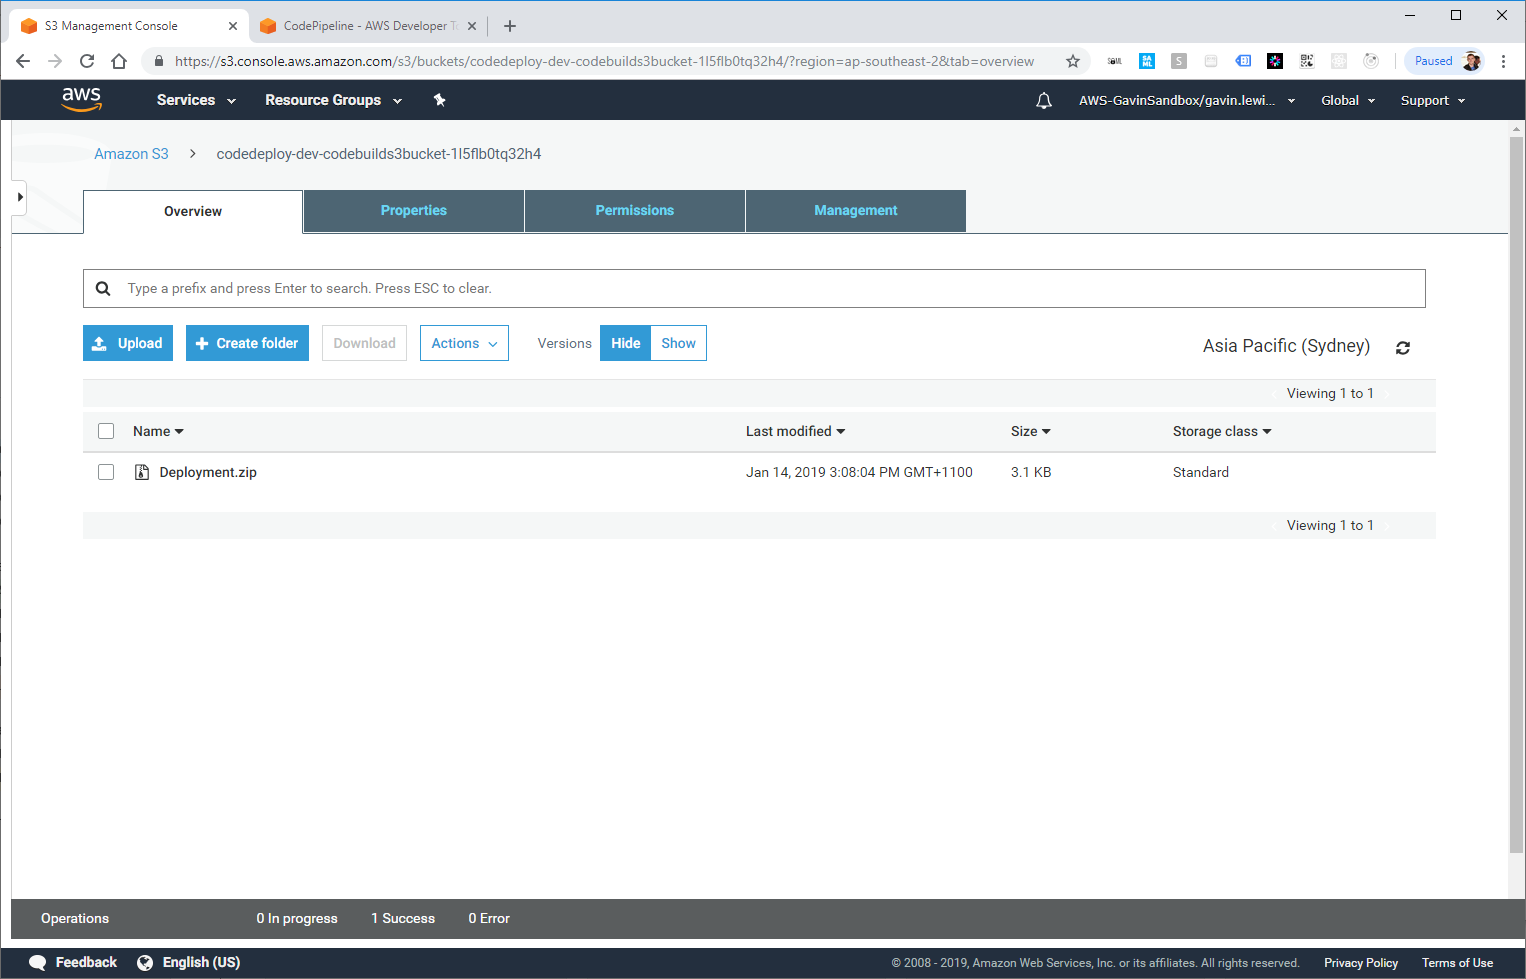
Task: Select Hide versions toggle
Action: (x=625, y=343)
